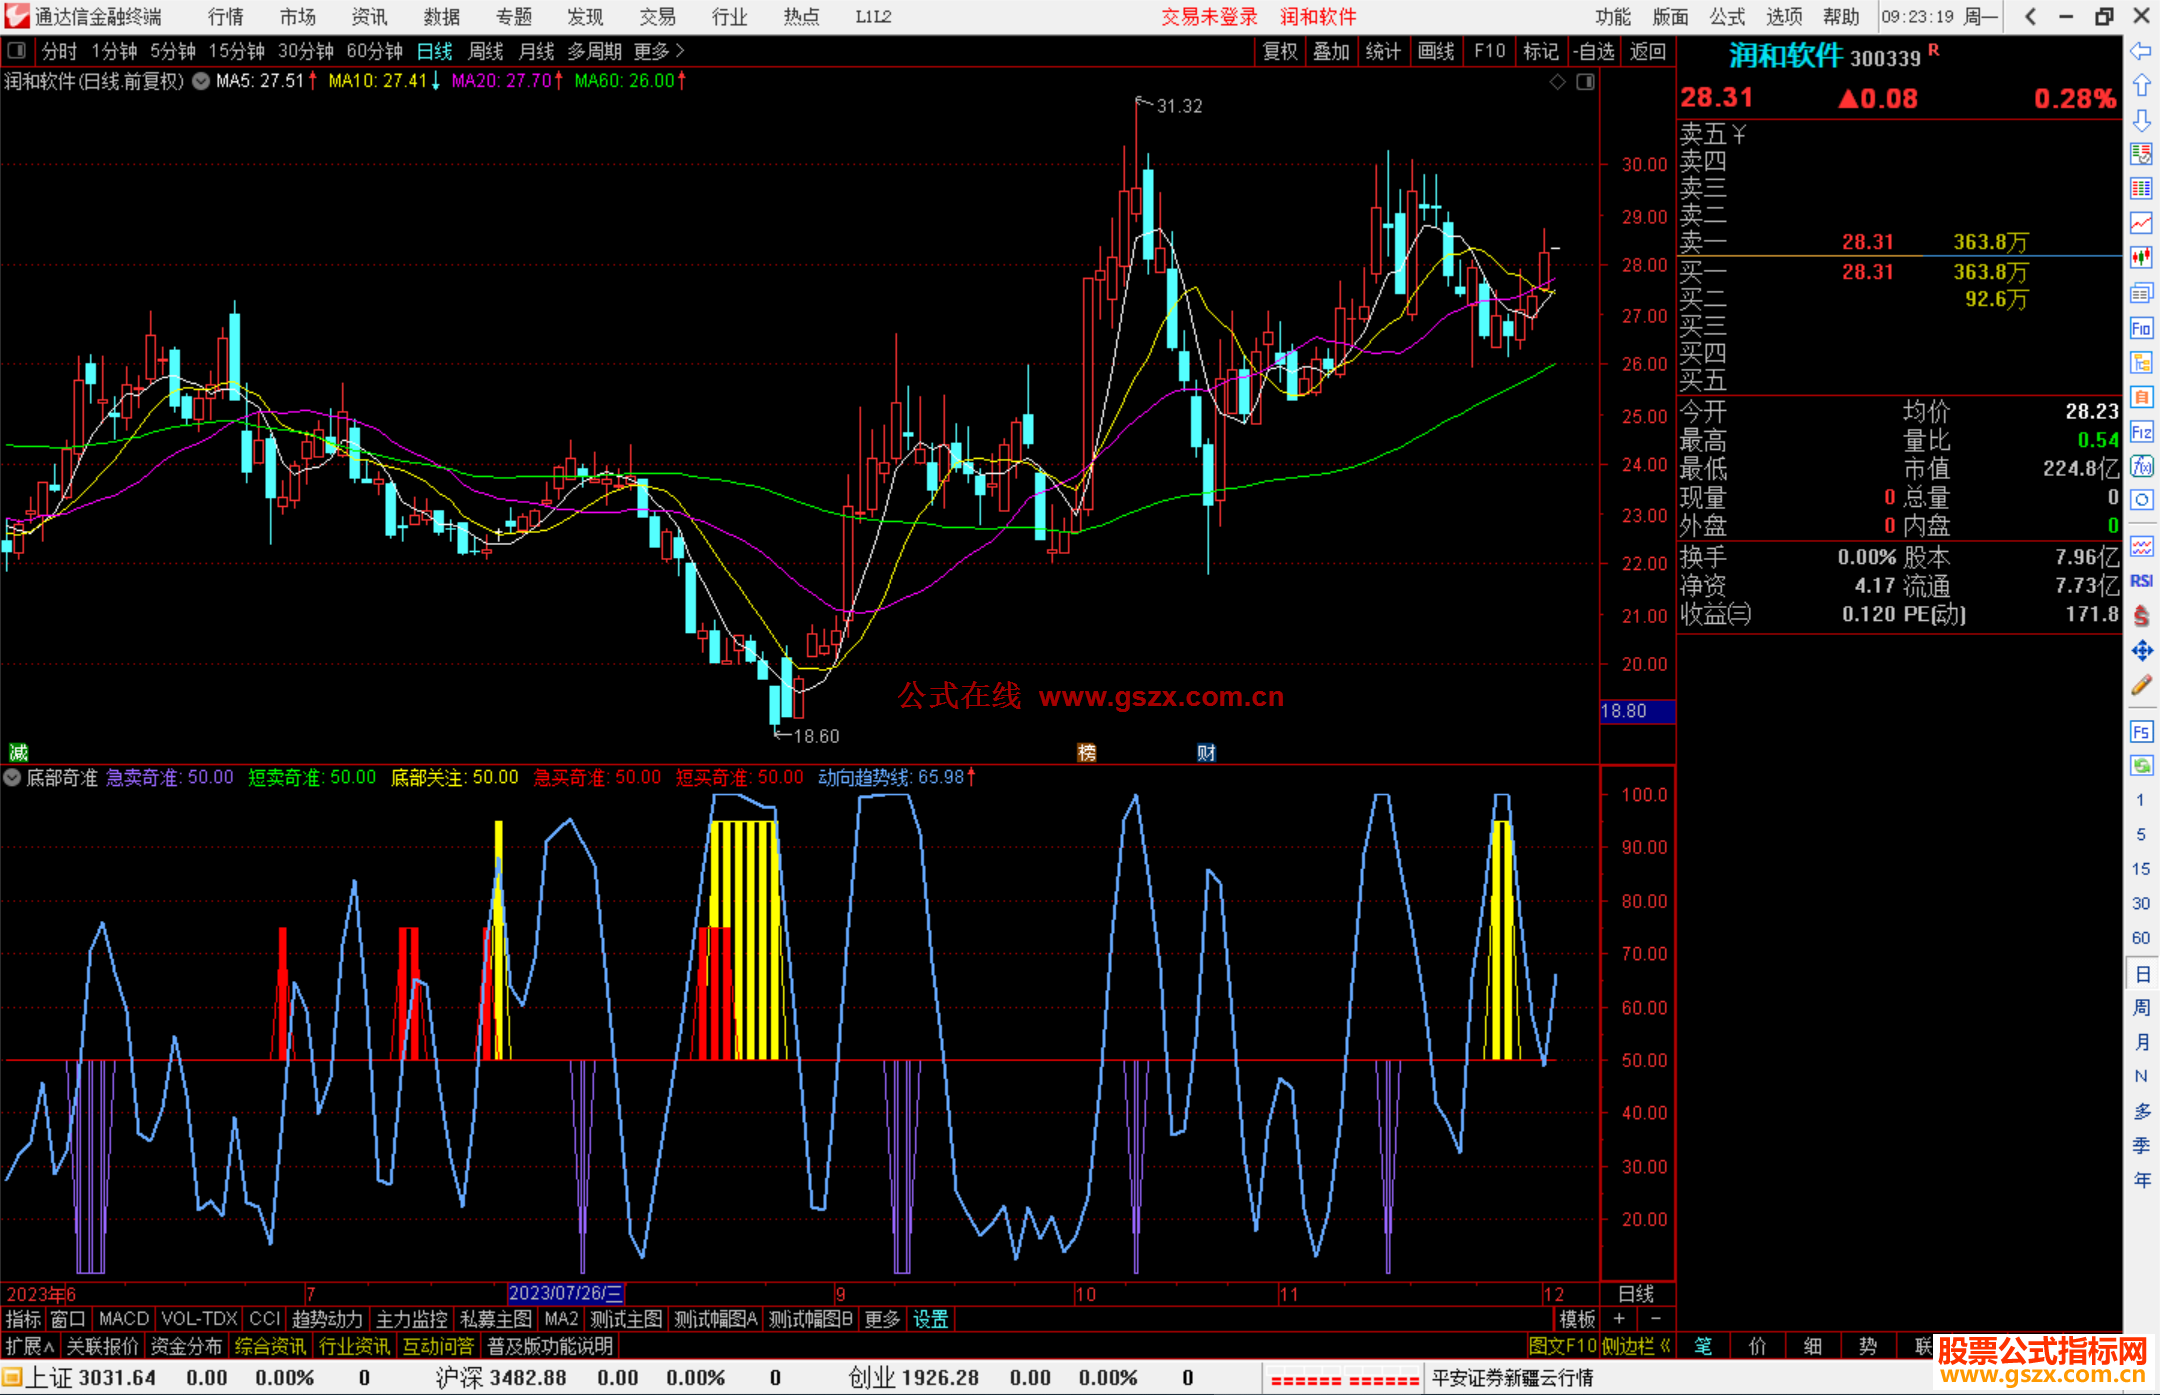Image resolution: width=2160 pixels, height=1395 pixels.
Task: Click the RSI indicator sidebar icon
Action: click(x=2141, y=581)
